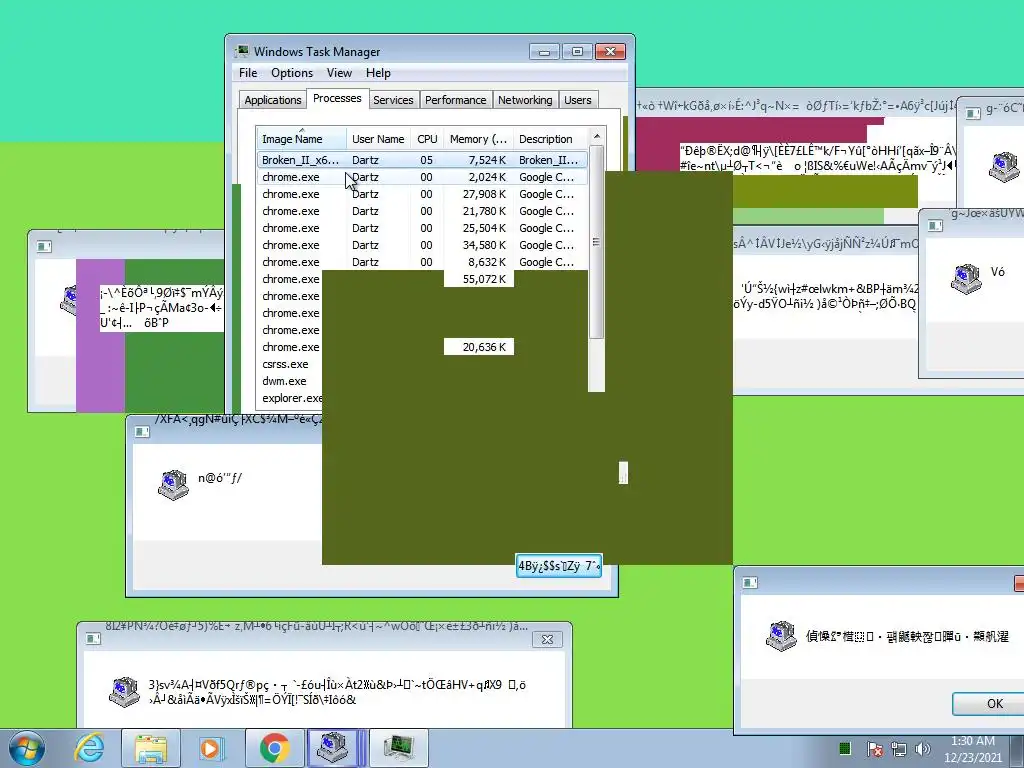
Task: Click the computer icon in the Chinese-text dialog
Action: pos(781,635)
